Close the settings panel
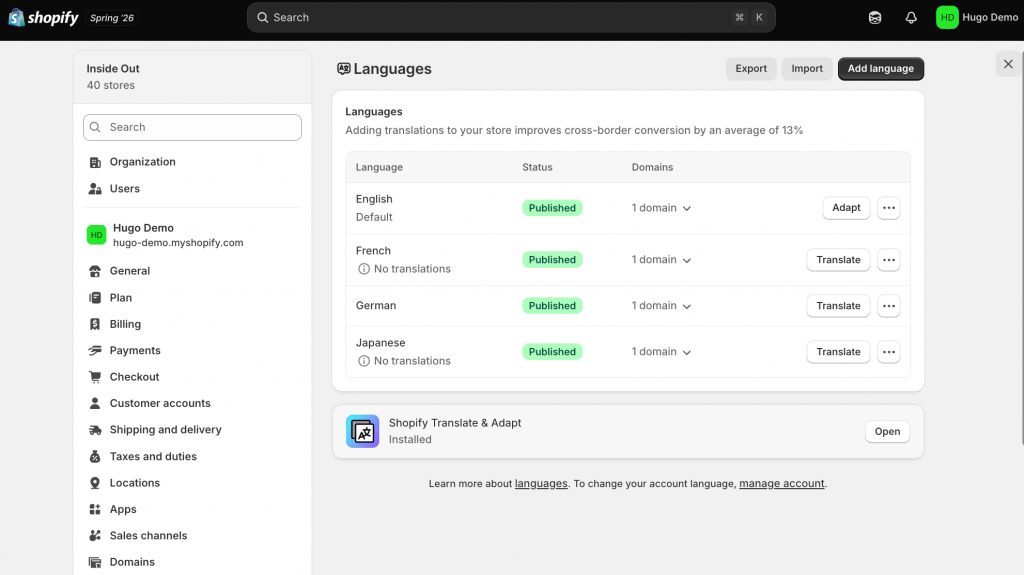 coord(1008,64)
